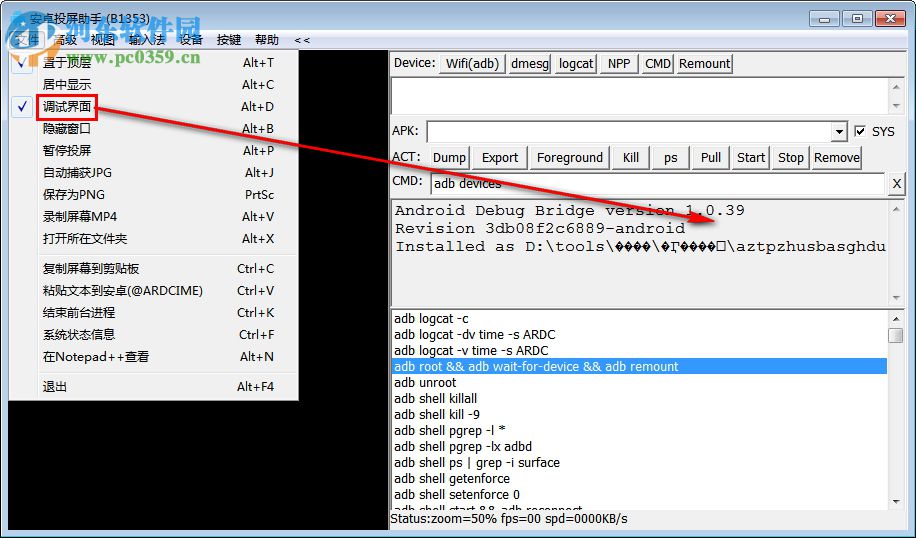This screenshot has height=538, width=916.
Task: Click down arrow of output pane scrollbar
Action: click(x=896, y=298)
